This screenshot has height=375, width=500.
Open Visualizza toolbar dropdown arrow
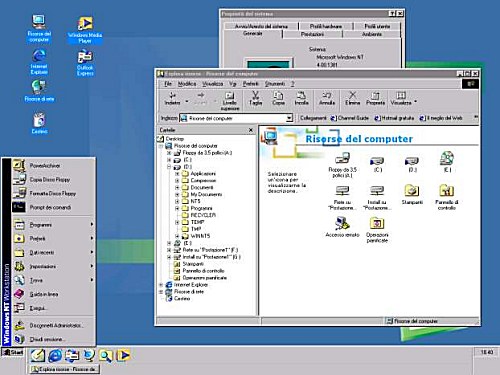[x=415, y=101]
